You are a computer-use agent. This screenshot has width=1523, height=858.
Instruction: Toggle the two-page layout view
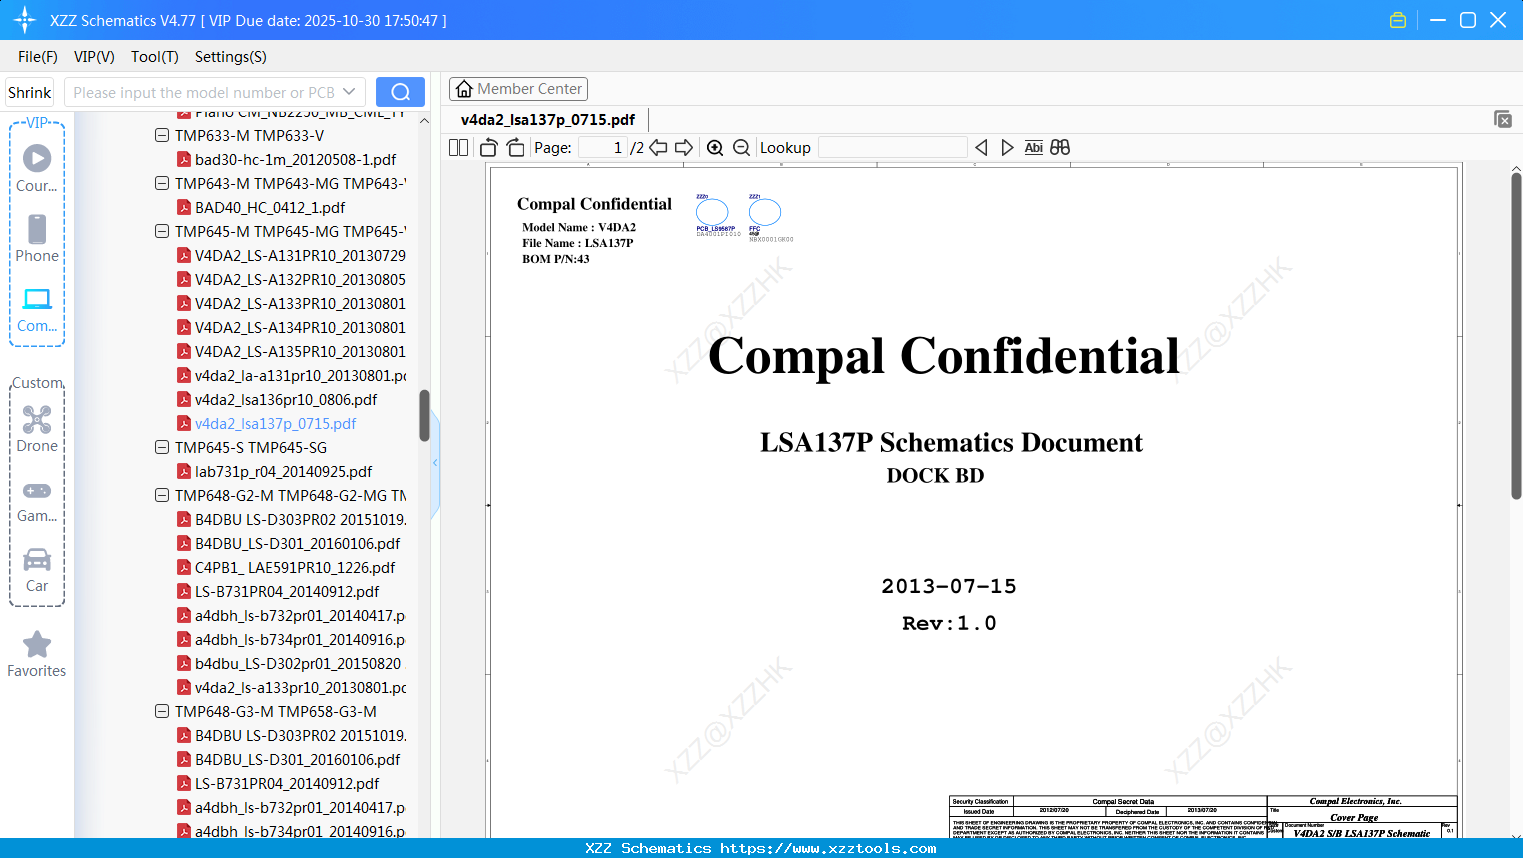459,148
